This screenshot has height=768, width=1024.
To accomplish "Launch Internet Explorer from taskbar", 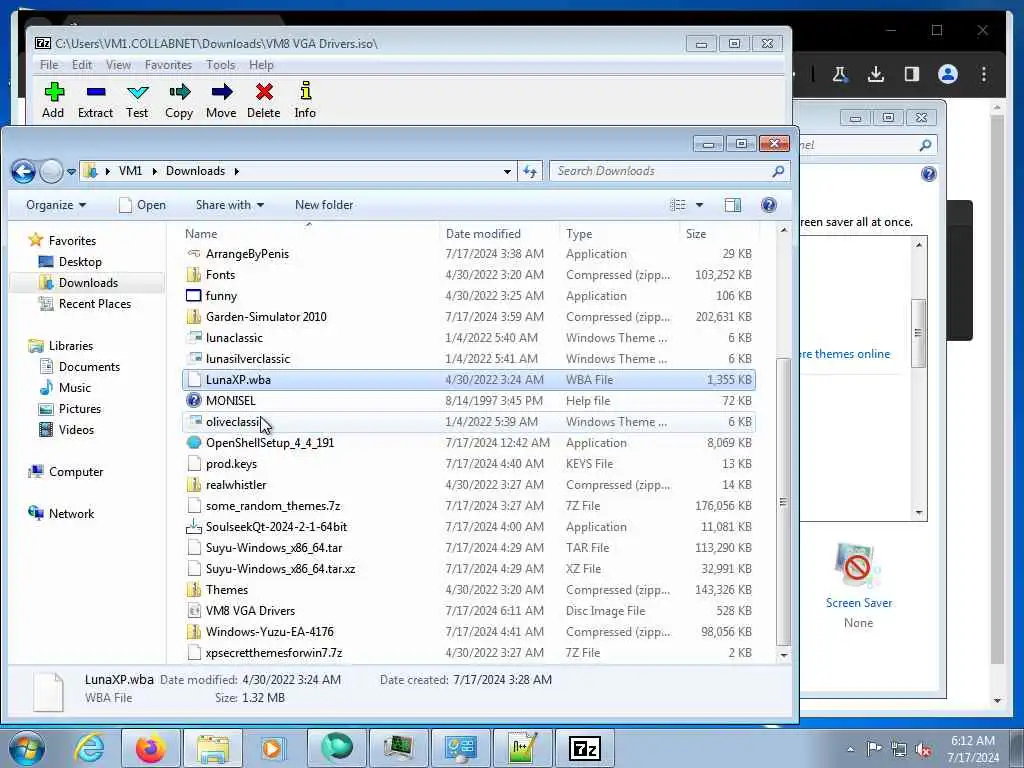I will coord(89,748).
